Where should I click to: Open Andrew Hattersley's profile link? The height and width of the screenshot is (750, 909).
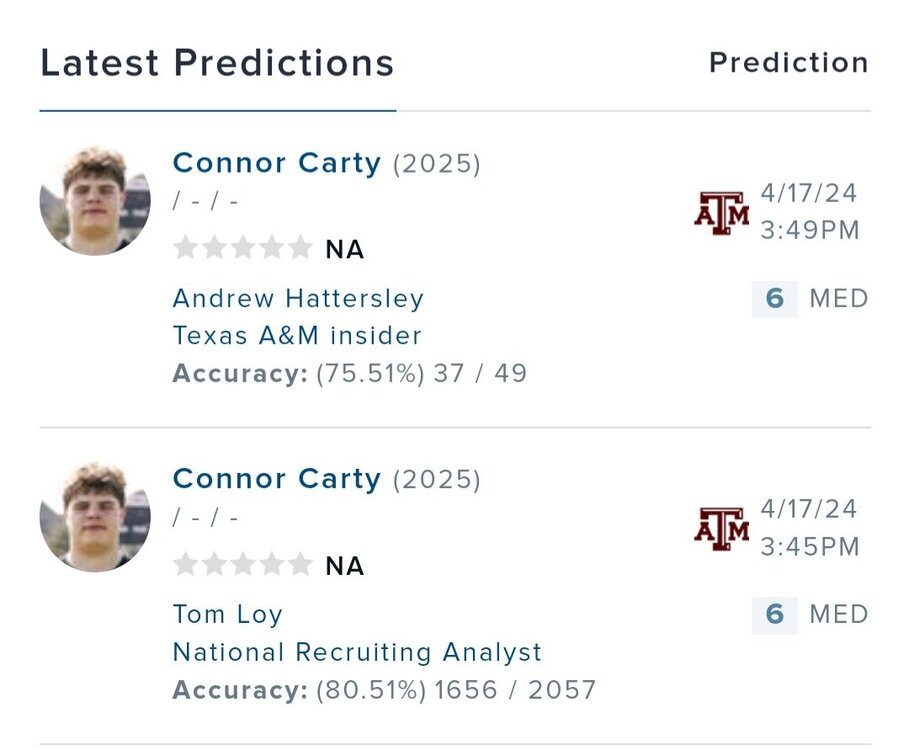tap(298, 298)
